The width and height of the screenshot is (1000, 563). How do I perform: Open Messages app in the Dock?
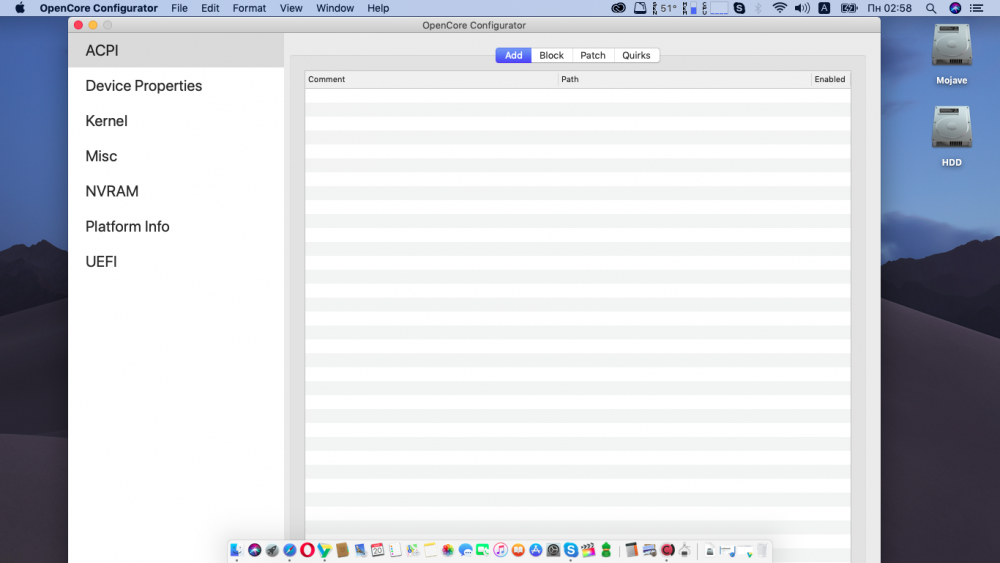pos(466,550)
